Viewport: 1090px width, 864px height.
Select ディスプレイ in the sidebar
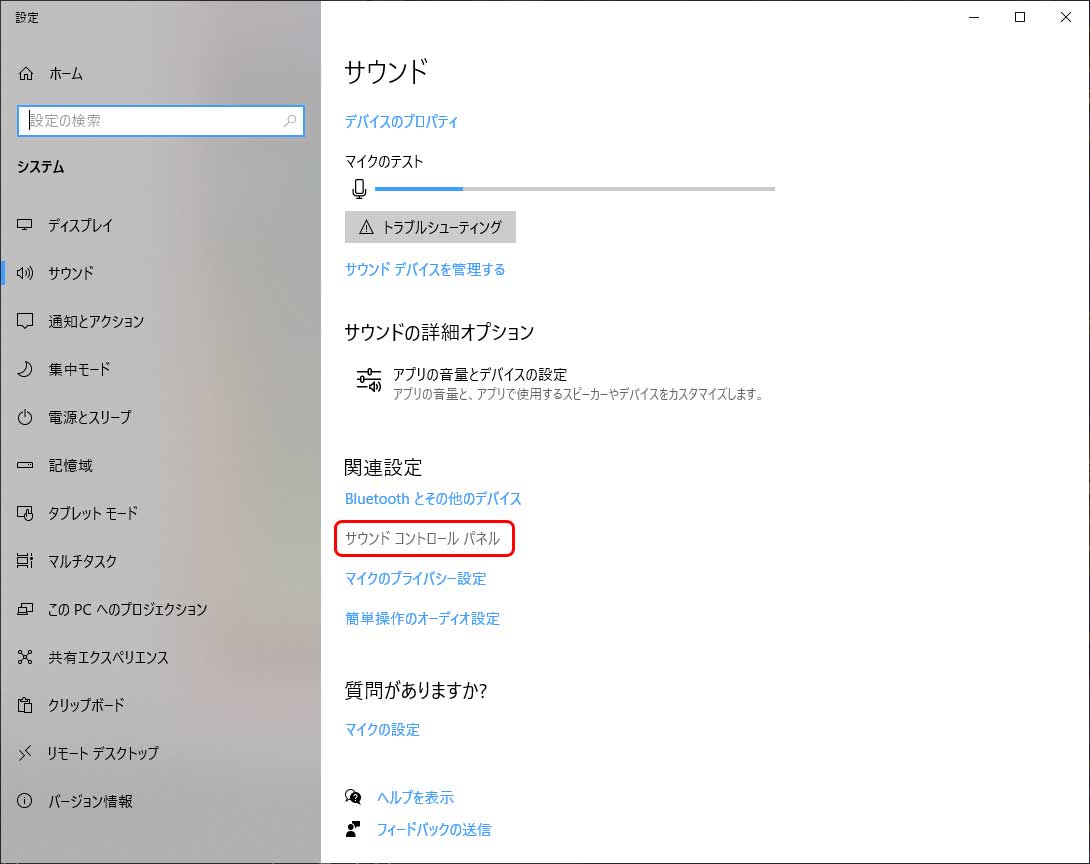(81, 225)
